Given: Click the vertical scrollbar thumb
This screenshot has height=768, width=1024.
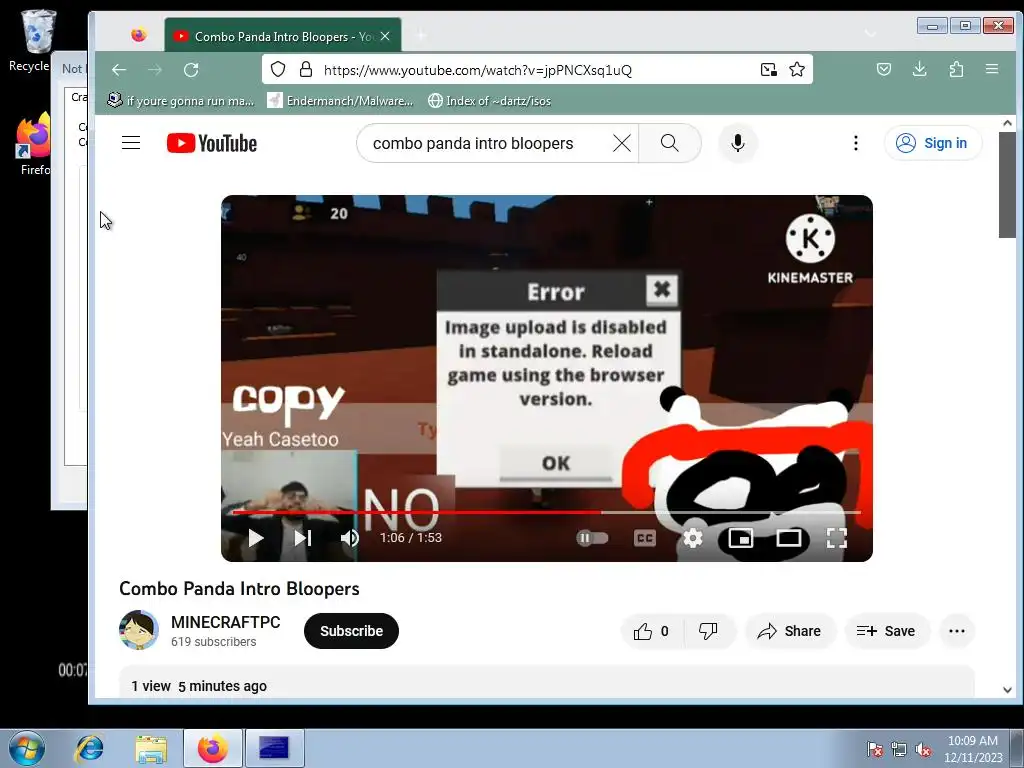Looking at the screenshot, I should coord(1007,185).
